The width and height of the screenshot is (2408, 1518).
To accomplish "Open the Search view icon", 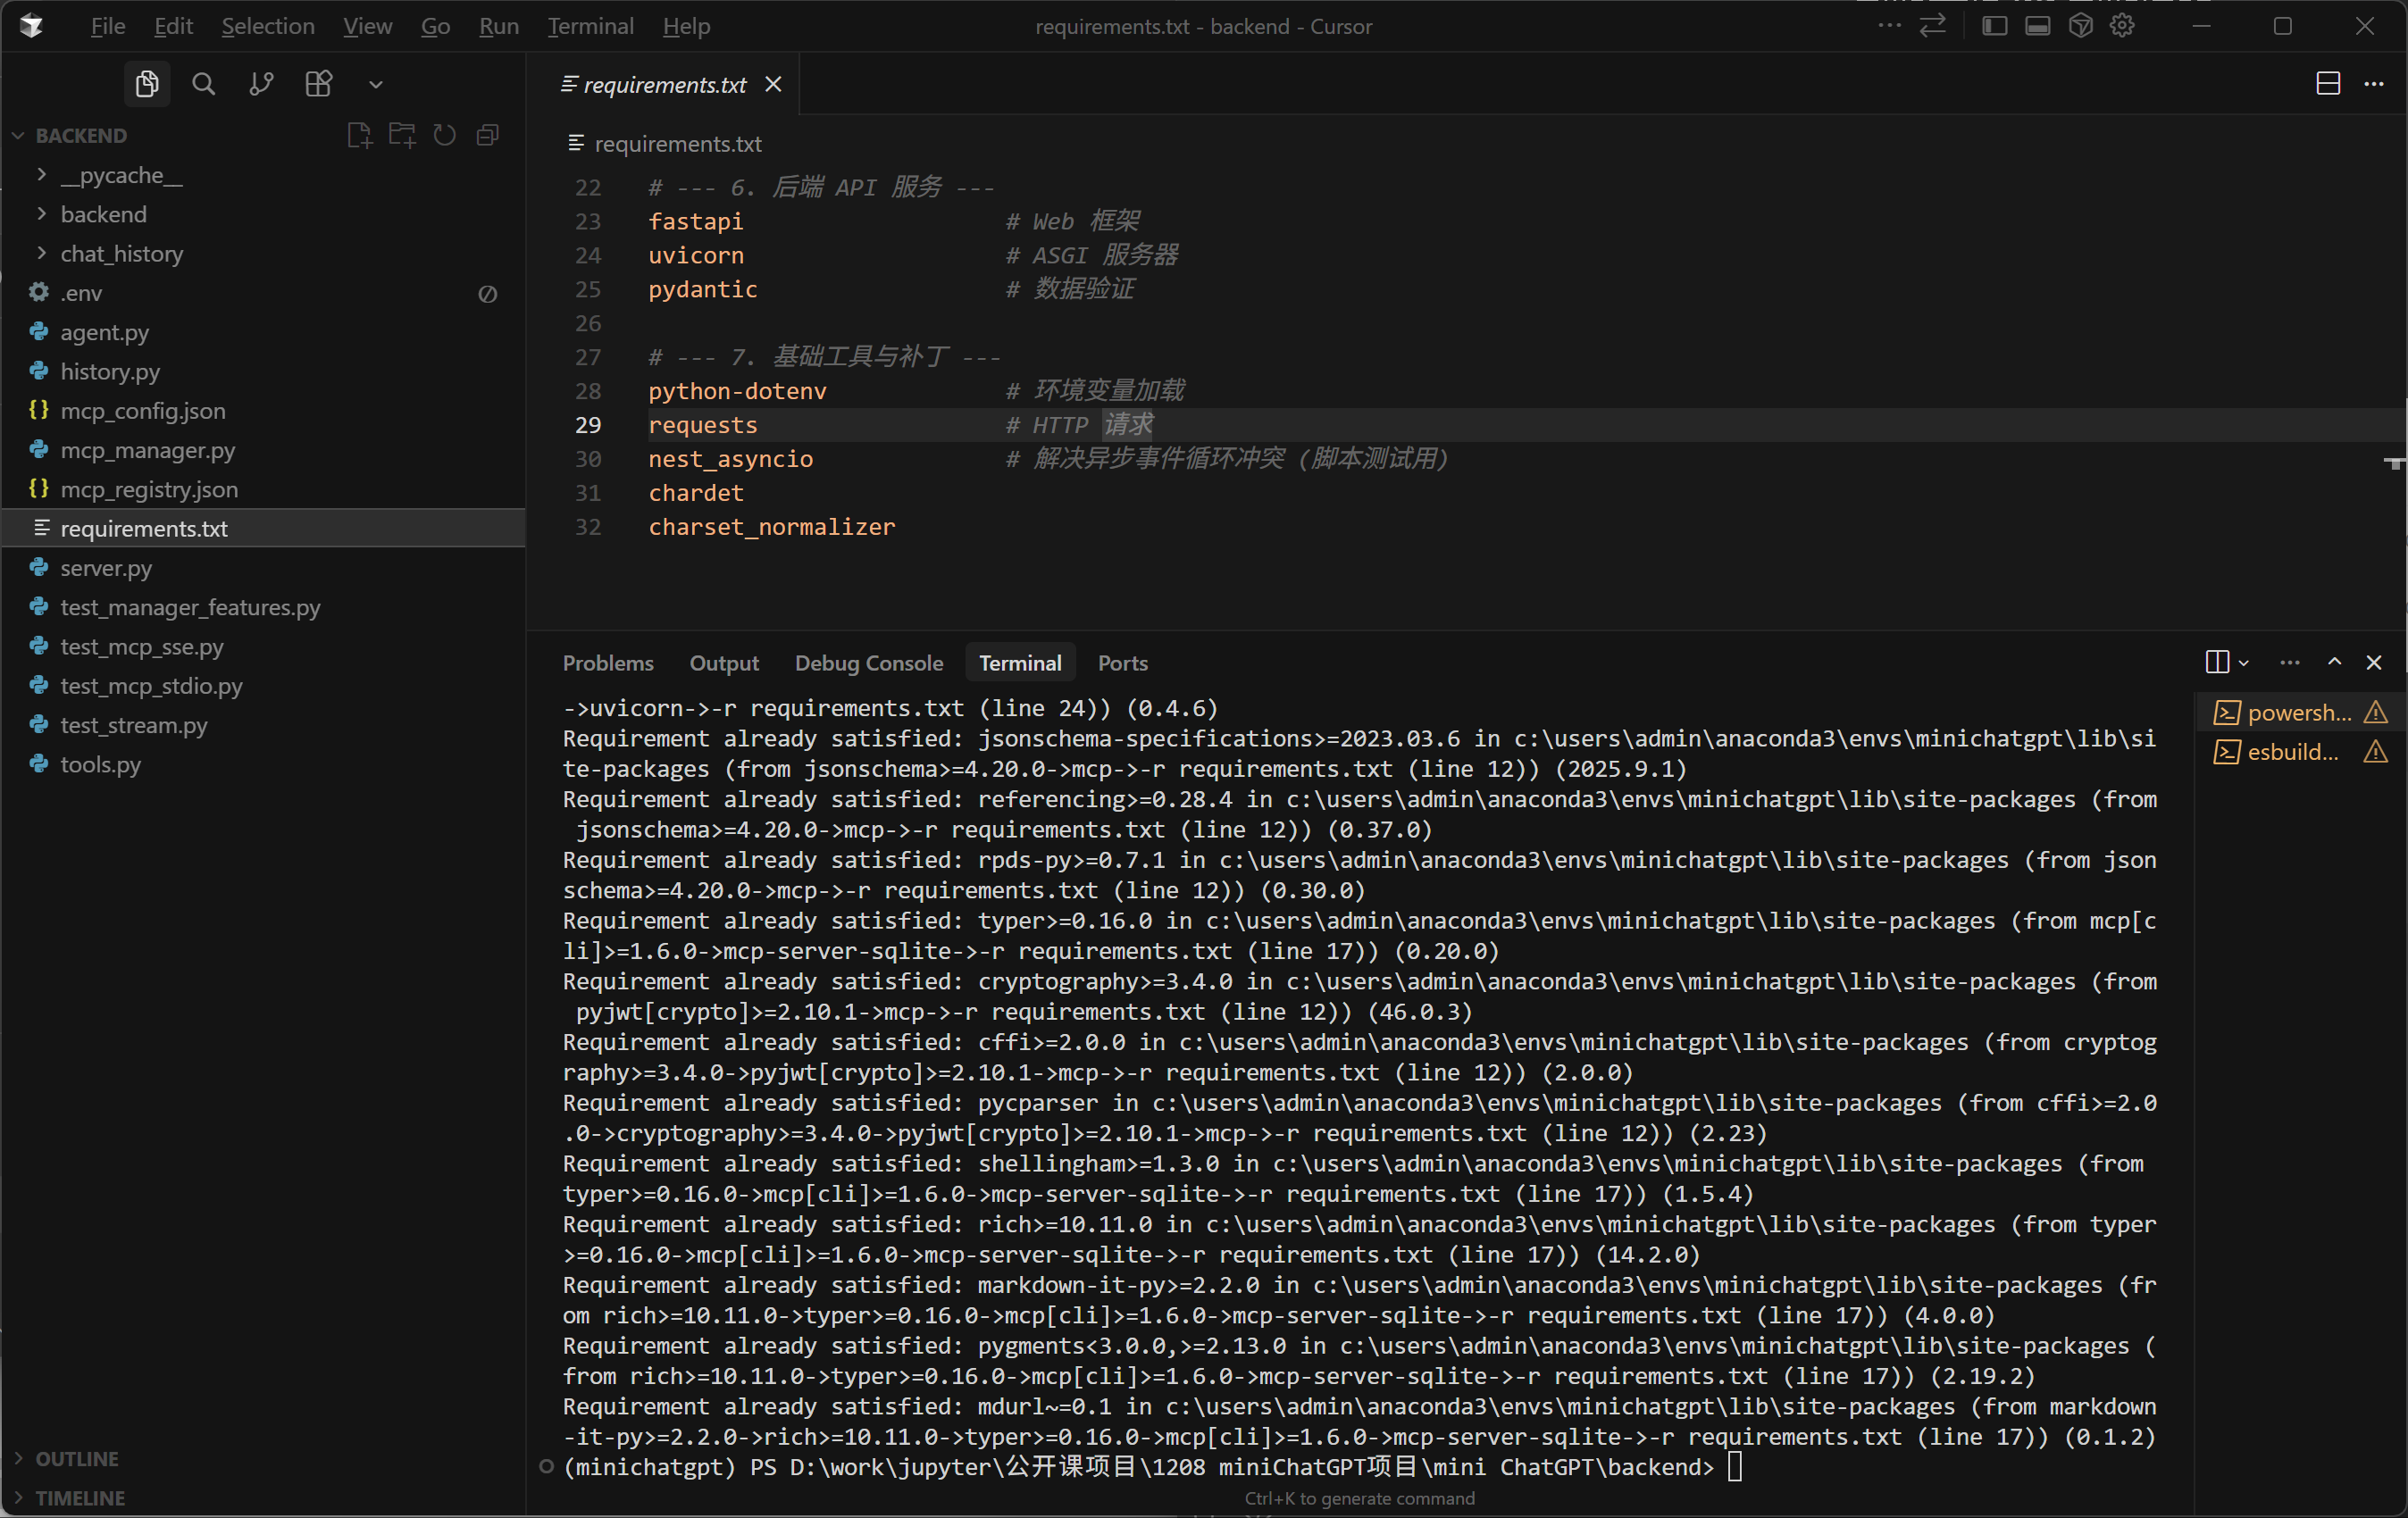I will click(203, 84).
